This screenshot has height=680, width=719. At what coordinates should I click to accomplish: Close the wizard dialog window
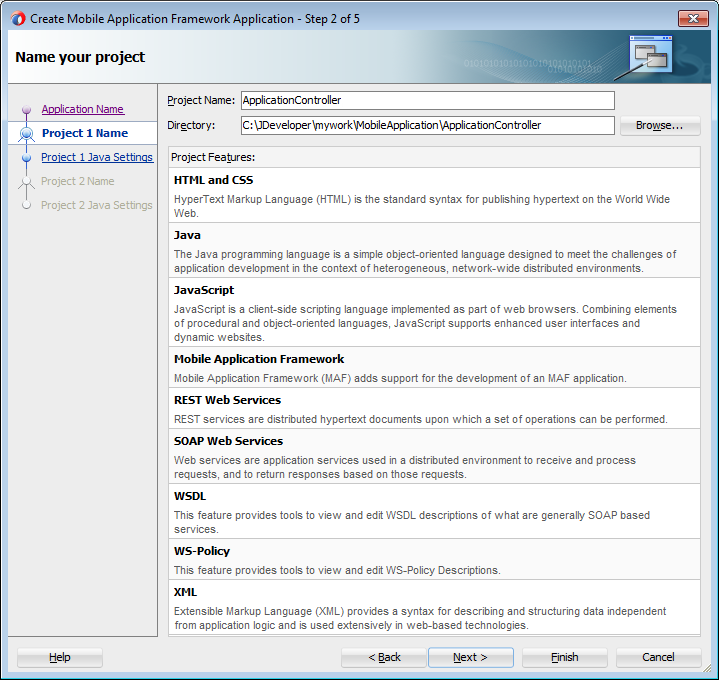click(x=693, y=19)
